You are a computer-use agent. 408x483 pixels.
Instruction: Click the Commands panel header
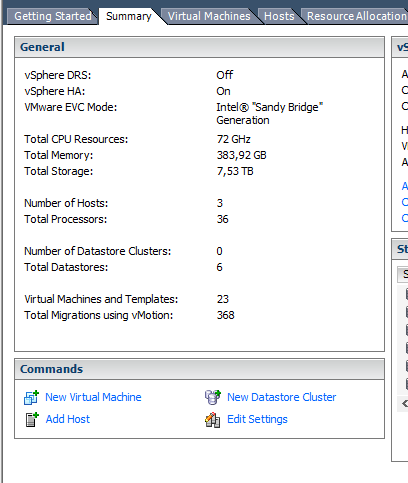(x=199, y=369)
